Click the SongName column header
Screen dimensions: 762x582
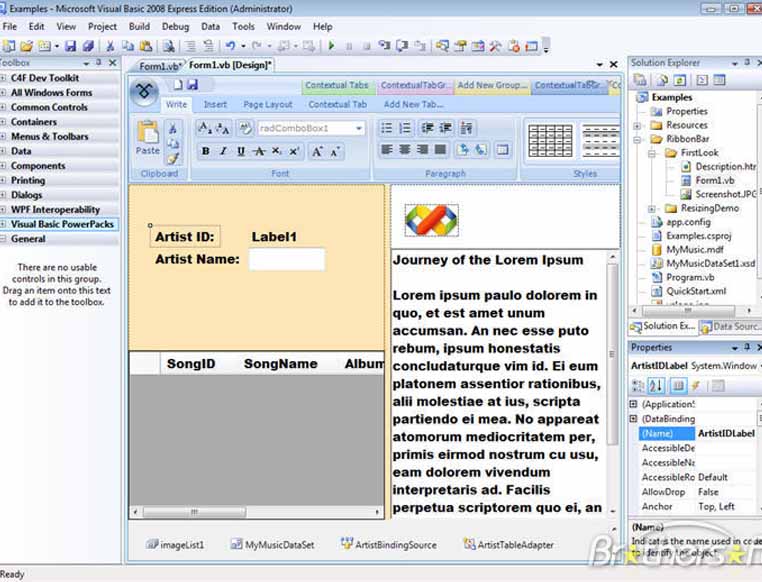click(x=280, y=364)
